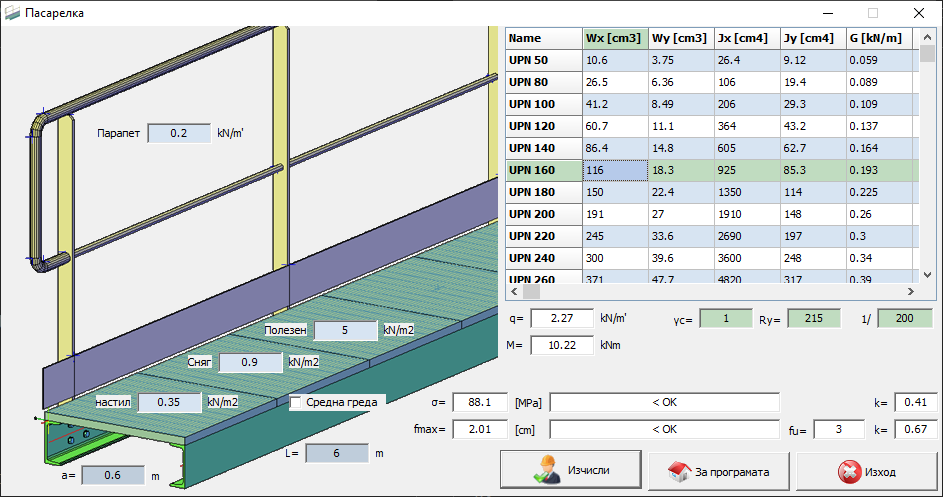Focus the Полезен load input field
Screen dimensions: 943x497
pos(345,330)
